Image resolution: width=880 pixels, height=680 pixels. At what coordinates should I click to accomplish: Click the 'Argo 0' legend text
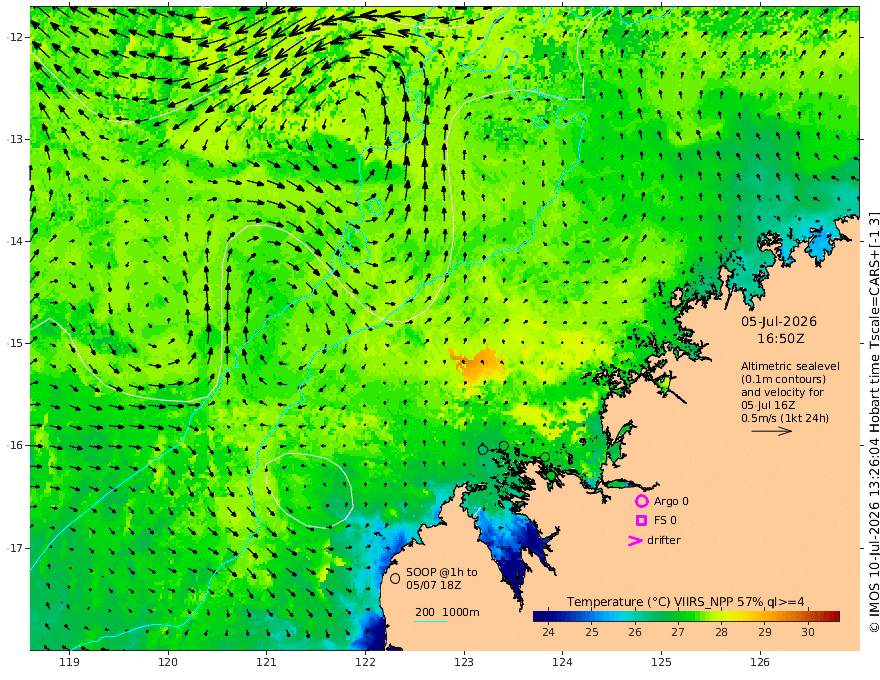671,501
